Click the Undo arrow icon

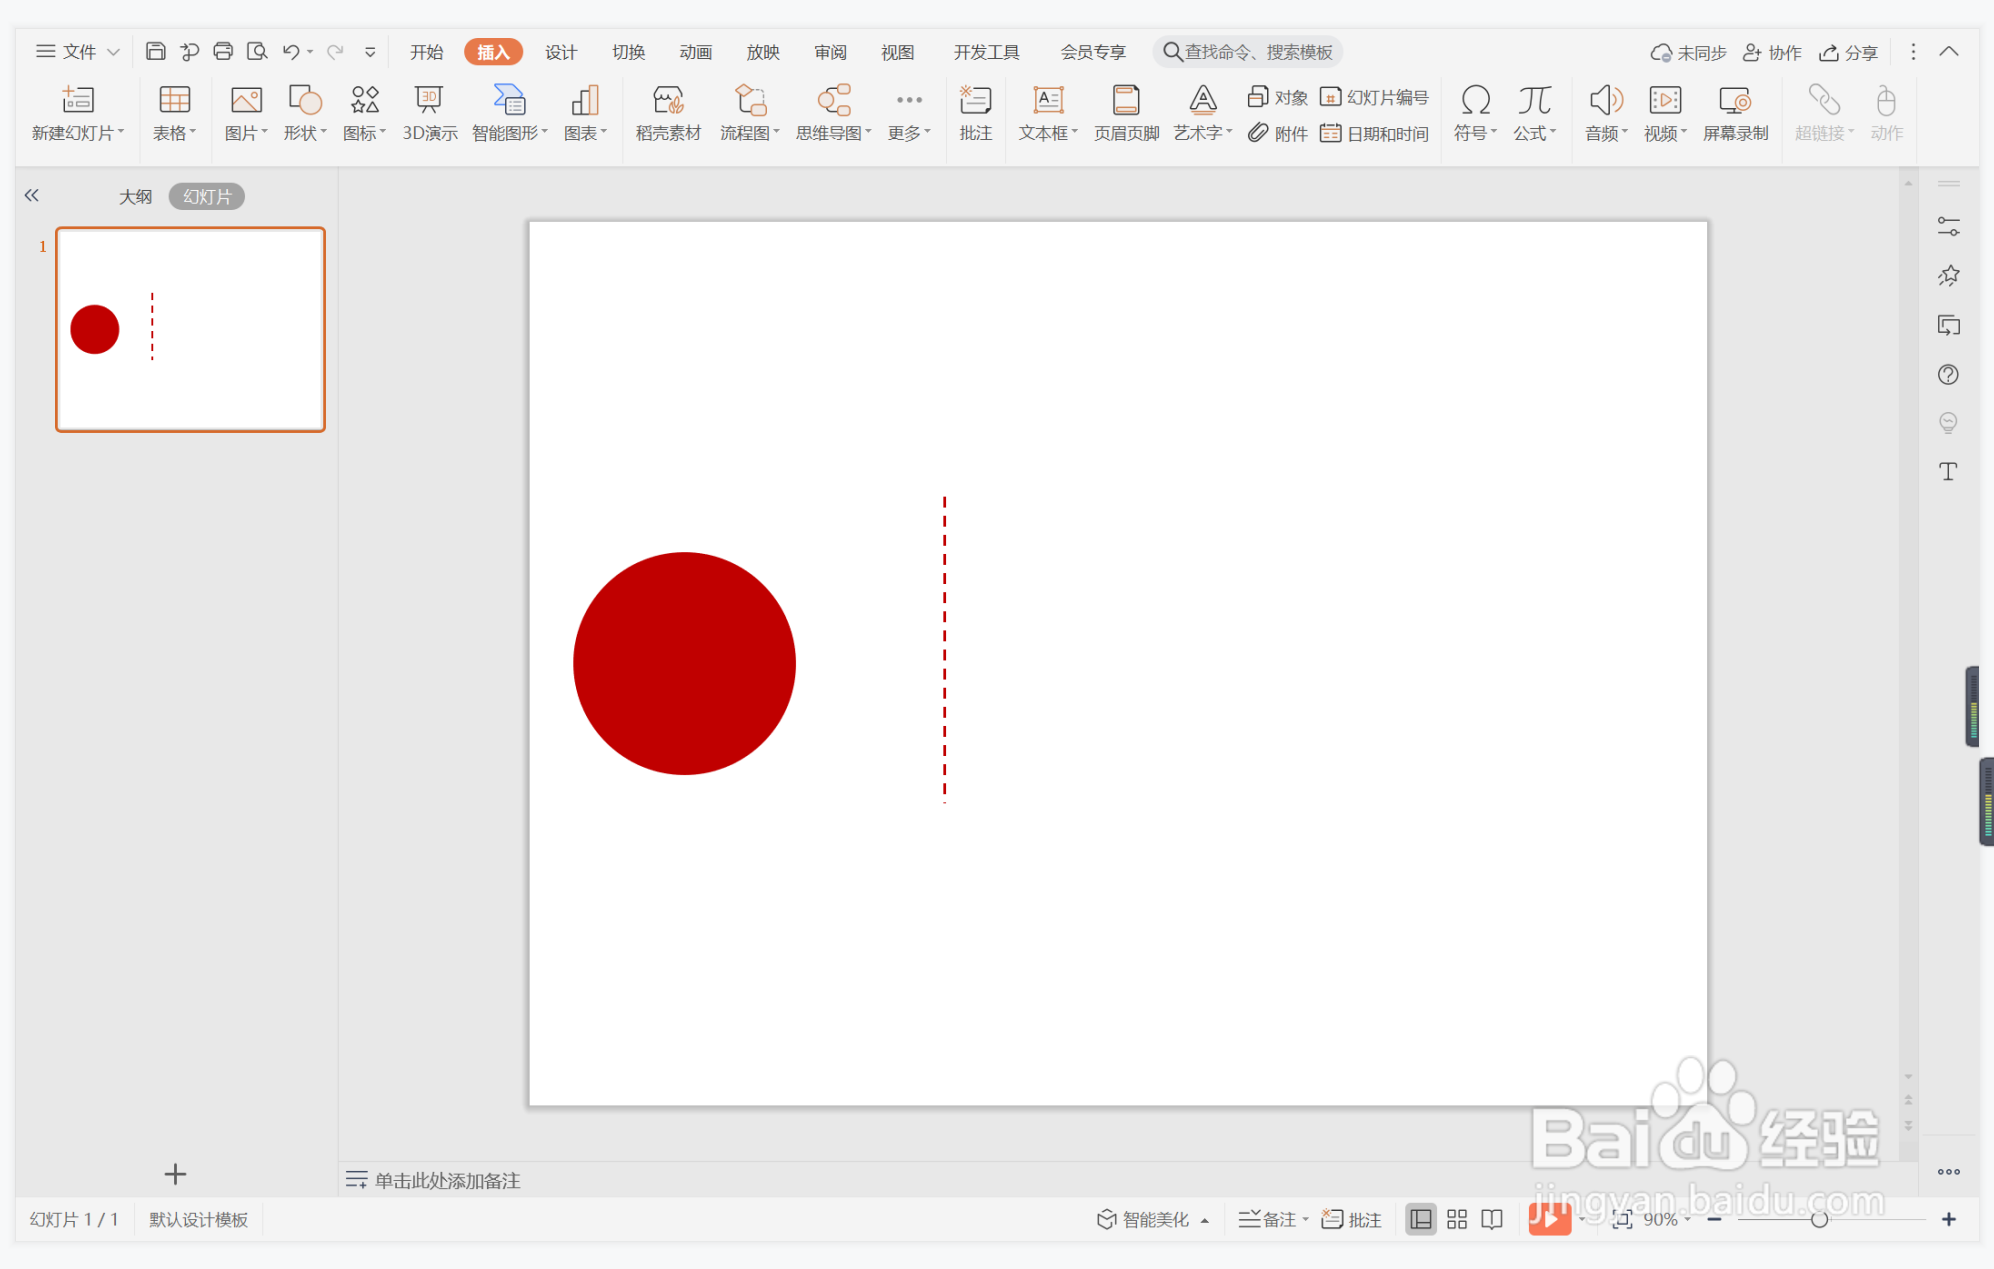[x=291, y=51]
